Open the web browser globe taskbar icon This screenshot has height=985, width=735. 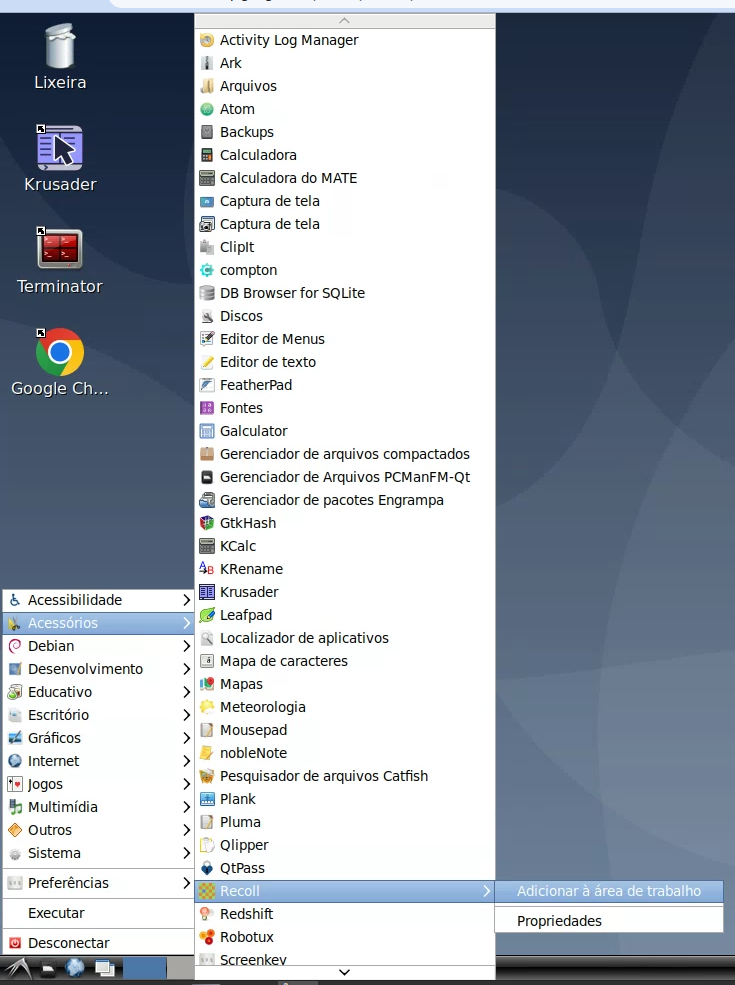(75, 968)
